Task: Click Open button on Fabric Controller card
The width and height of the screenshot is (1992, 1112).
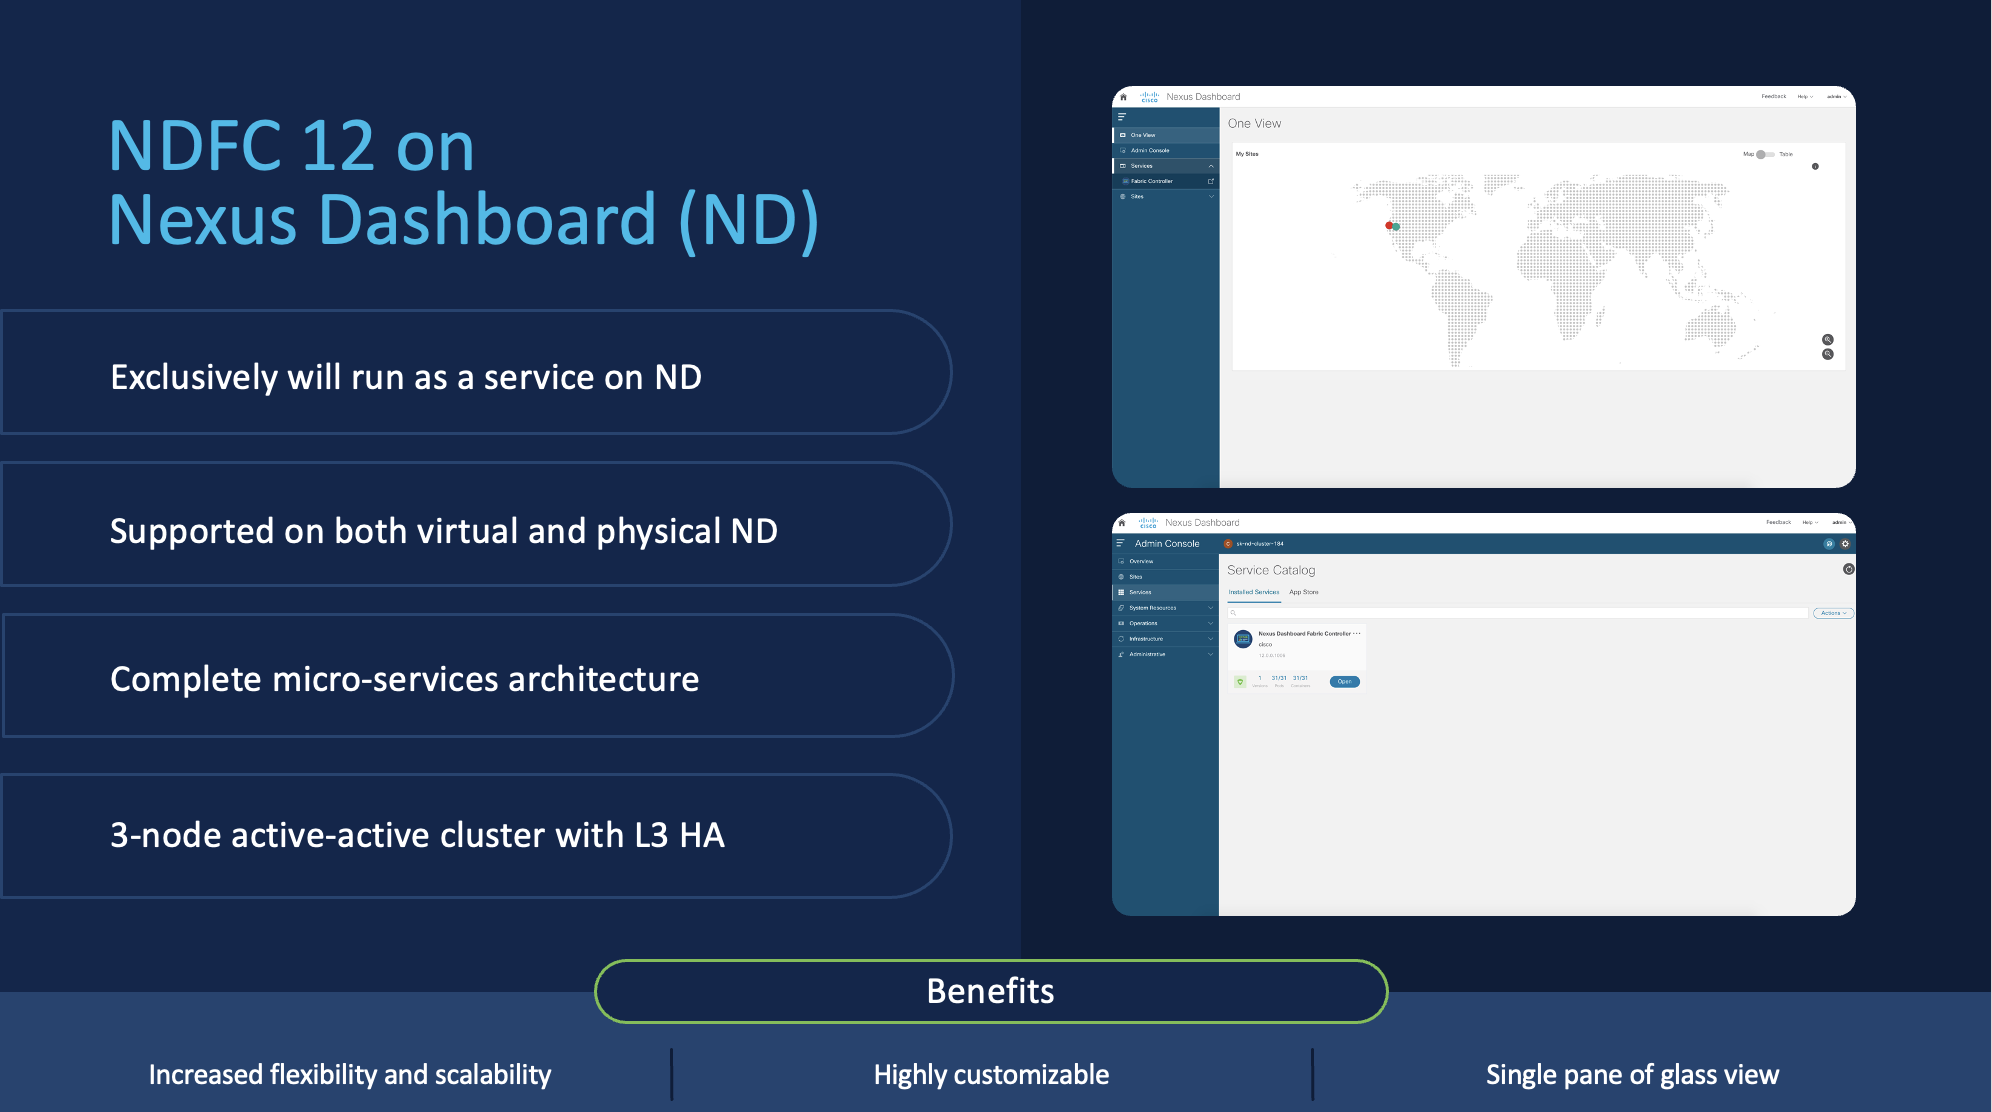Action: click(1344, 682)
